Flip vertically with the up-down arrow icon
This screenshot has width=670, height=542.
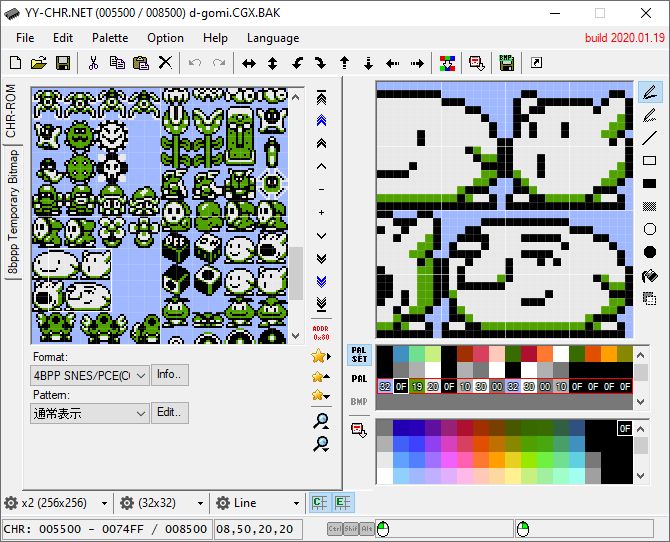point(273,64)
